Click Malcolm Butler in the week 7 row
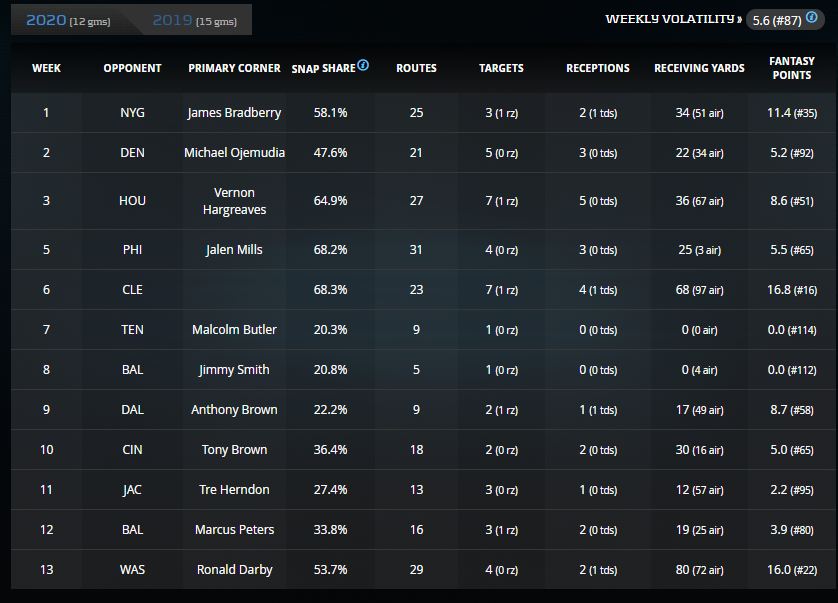The height and width of the screenshot is (603, 838). tap(234, 330)
